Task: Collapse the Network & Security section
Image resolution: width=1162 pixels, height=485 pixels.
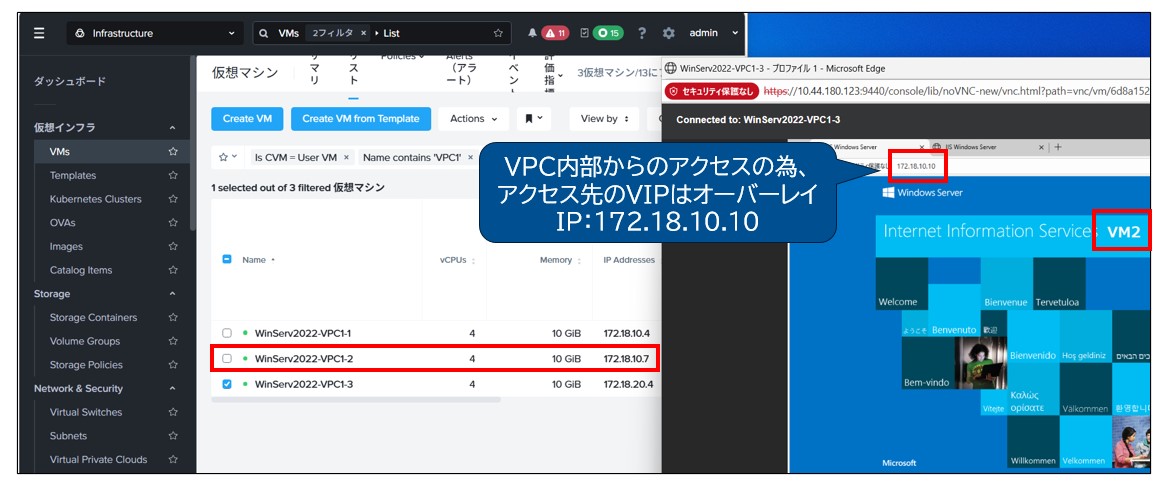Action: 172,389
